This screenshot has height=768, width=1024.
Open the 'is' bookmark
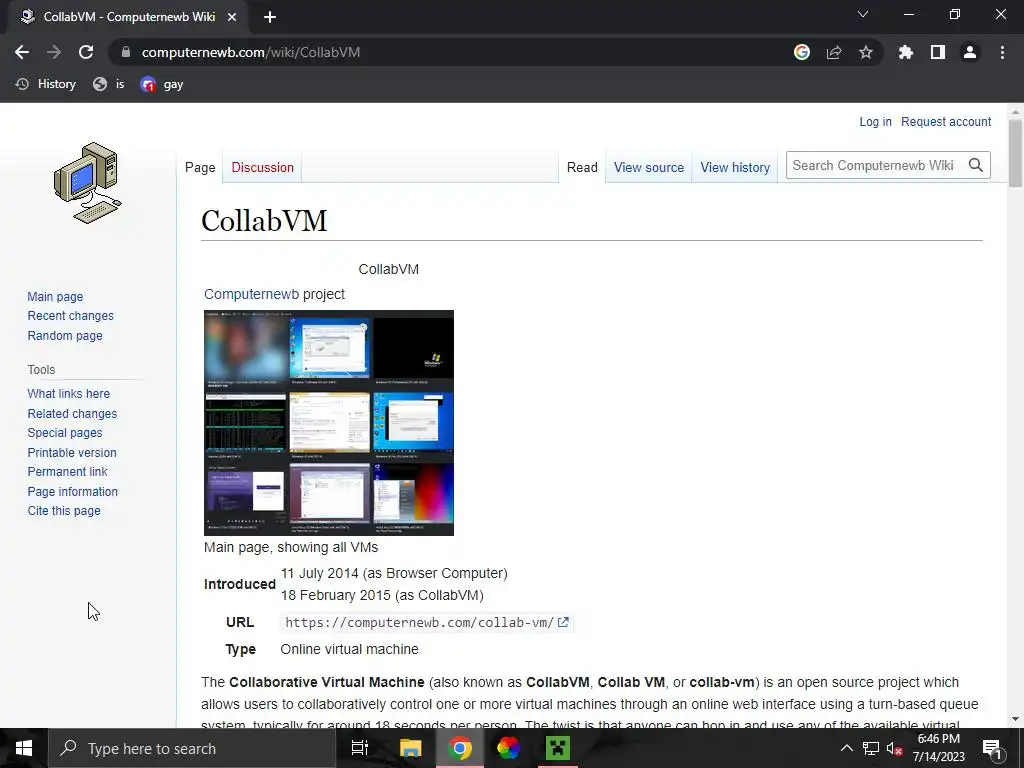pos(109,84)
